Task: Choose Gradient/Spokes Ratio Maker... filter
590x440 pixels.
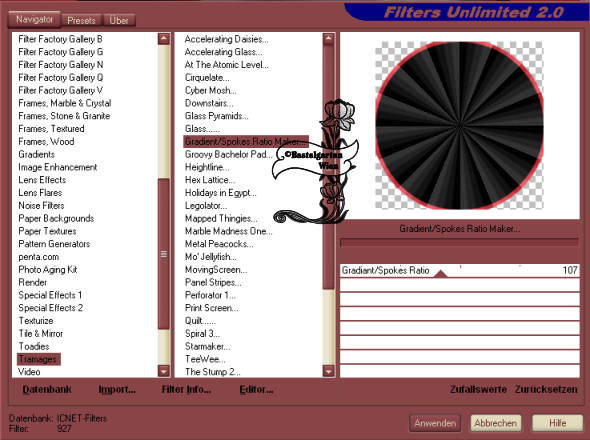Action: (246, 142)
